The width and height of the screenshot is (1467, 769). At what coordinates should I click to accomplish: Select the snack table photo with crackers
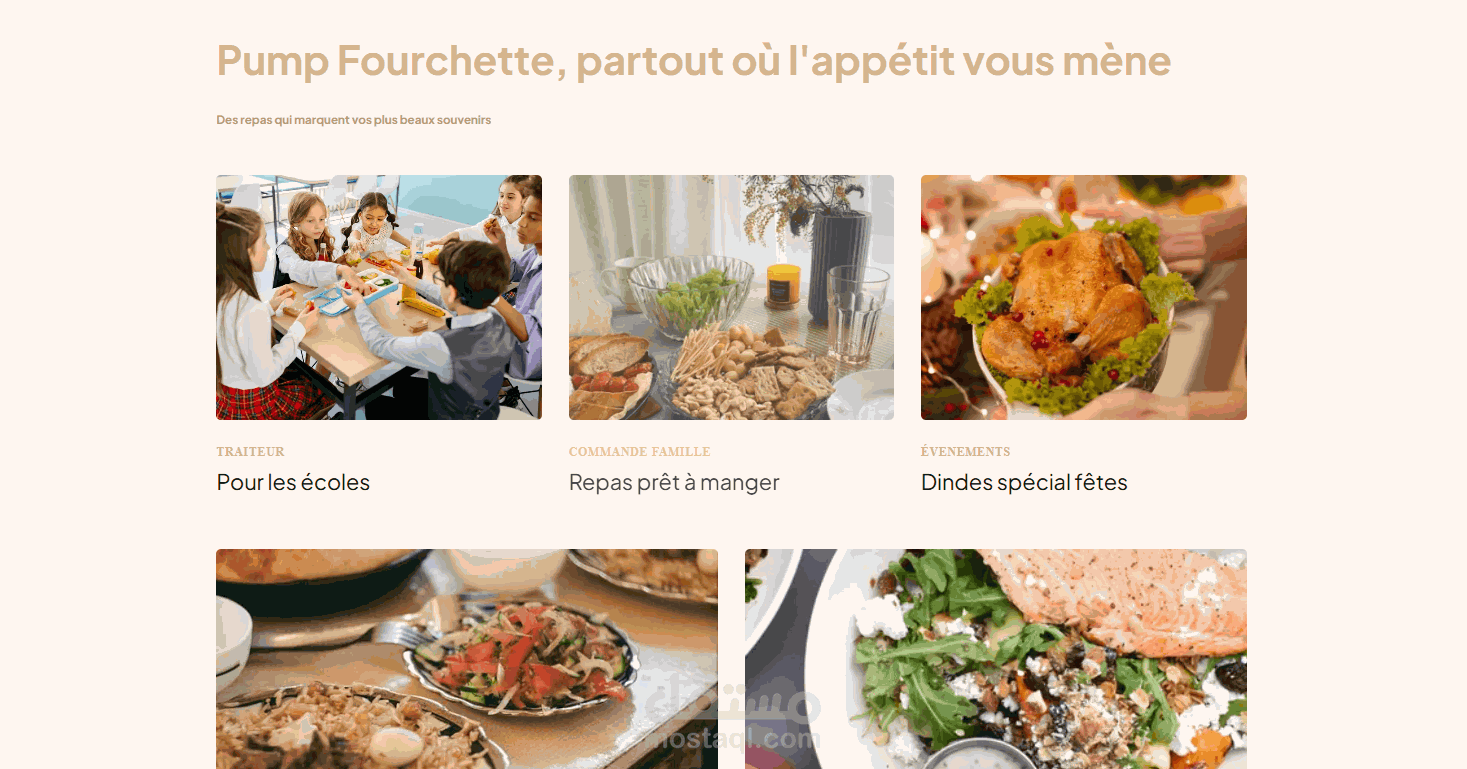pos(731,297)
